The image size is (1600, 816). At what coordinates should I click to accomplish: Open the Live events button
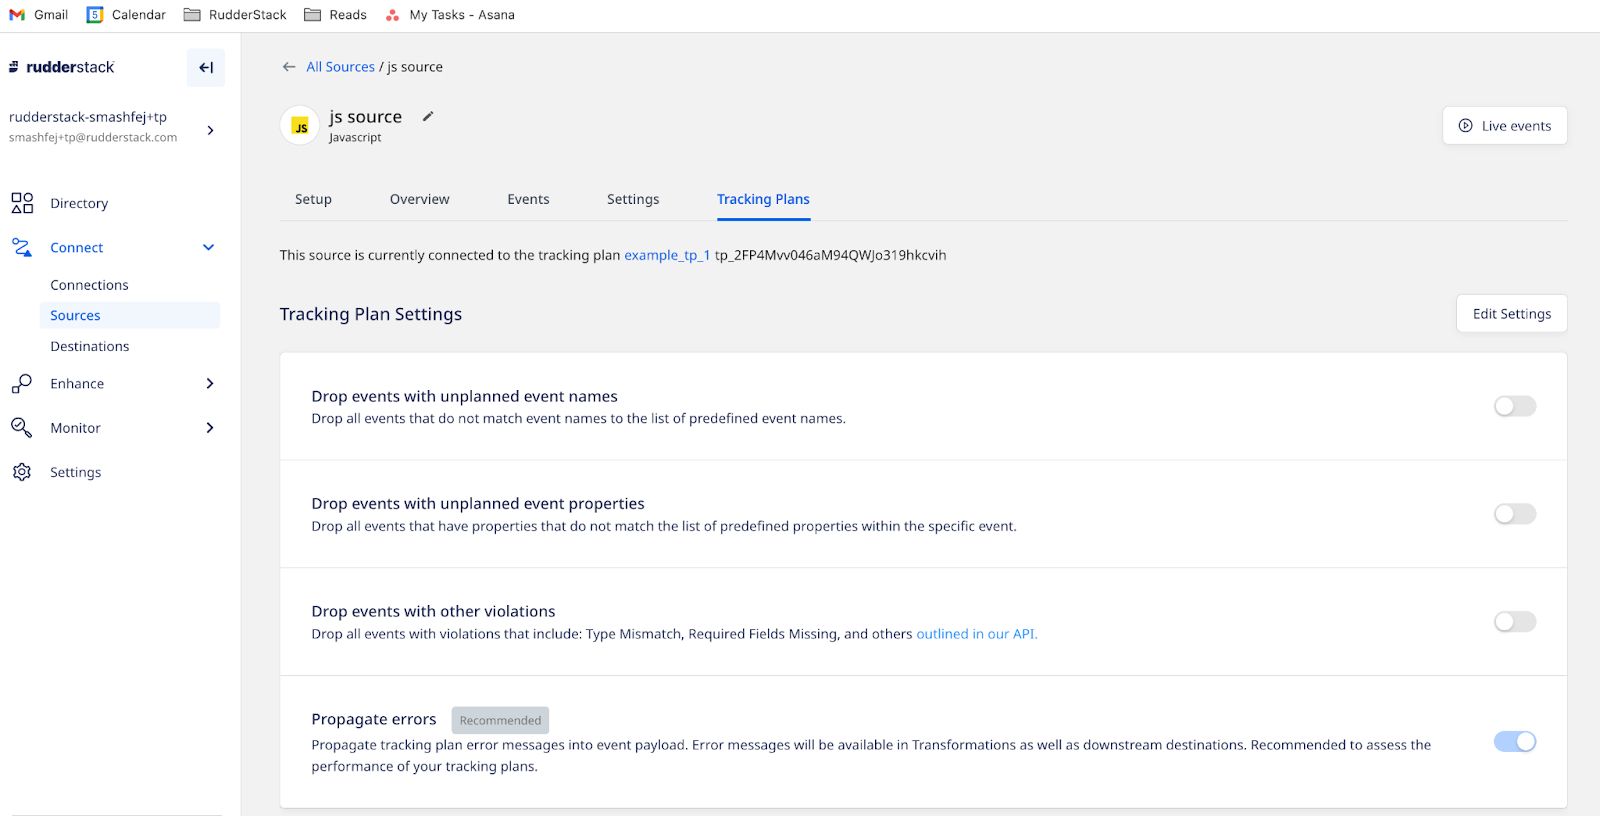tap(1504, 126)
